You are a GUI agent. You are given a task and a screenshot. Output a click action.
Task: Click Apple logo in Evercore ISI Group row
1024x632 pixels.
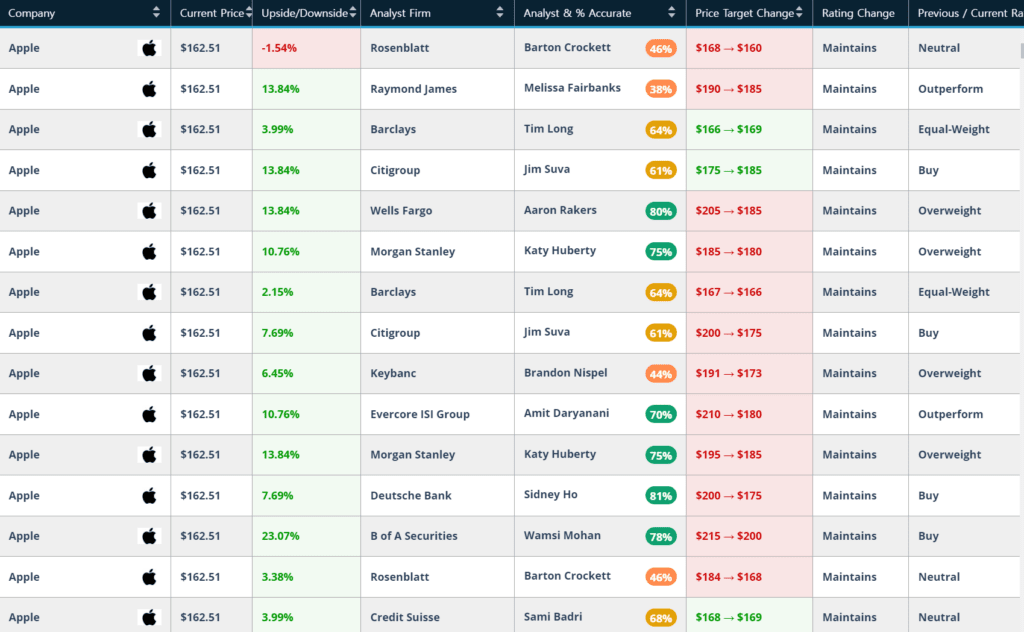(149, 415)
